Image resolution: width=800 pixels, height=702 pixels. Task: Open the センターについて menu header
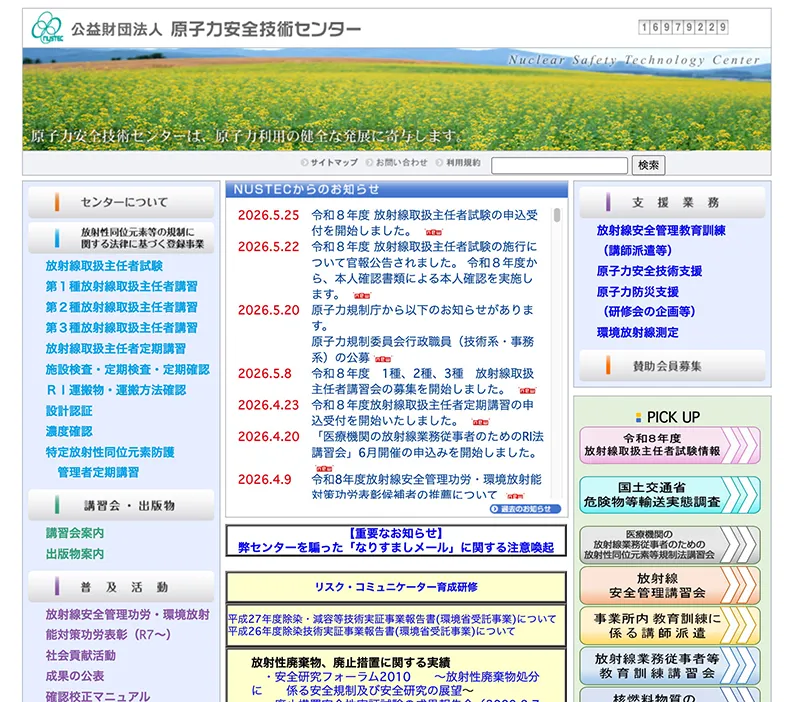[121, 203]
